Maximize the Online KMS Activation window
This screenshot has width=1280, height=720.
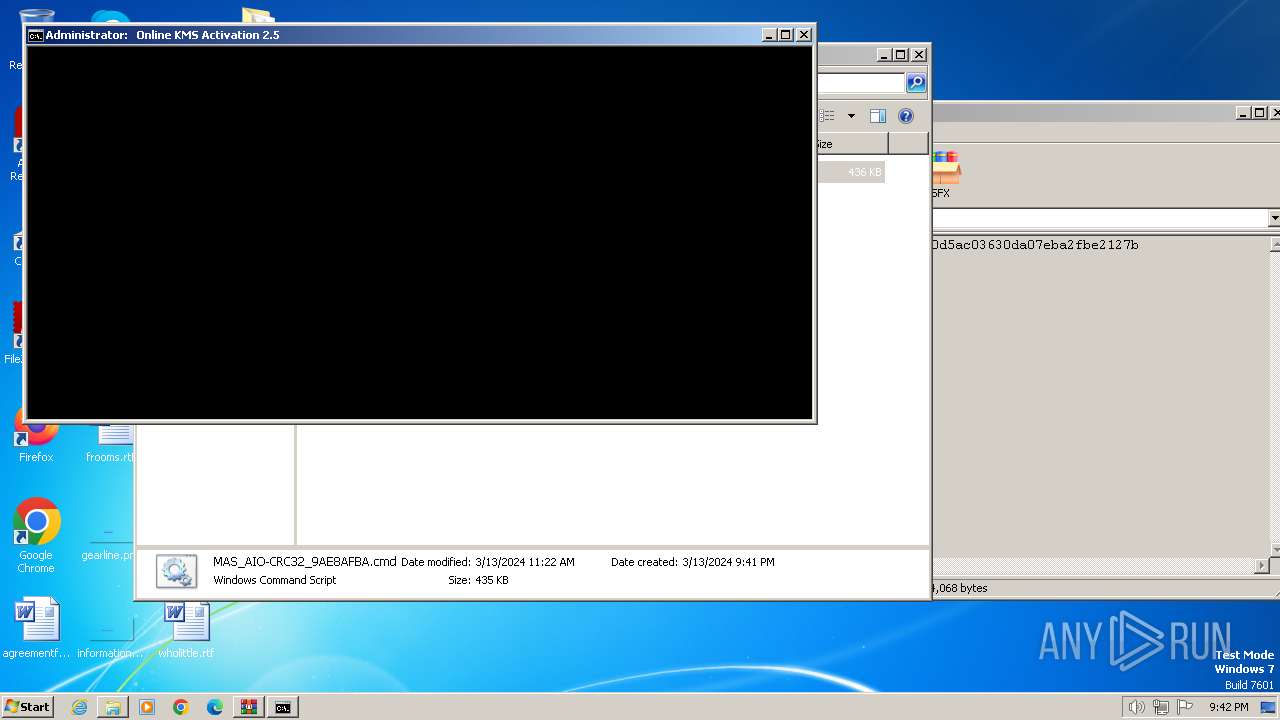click(786, 35)
